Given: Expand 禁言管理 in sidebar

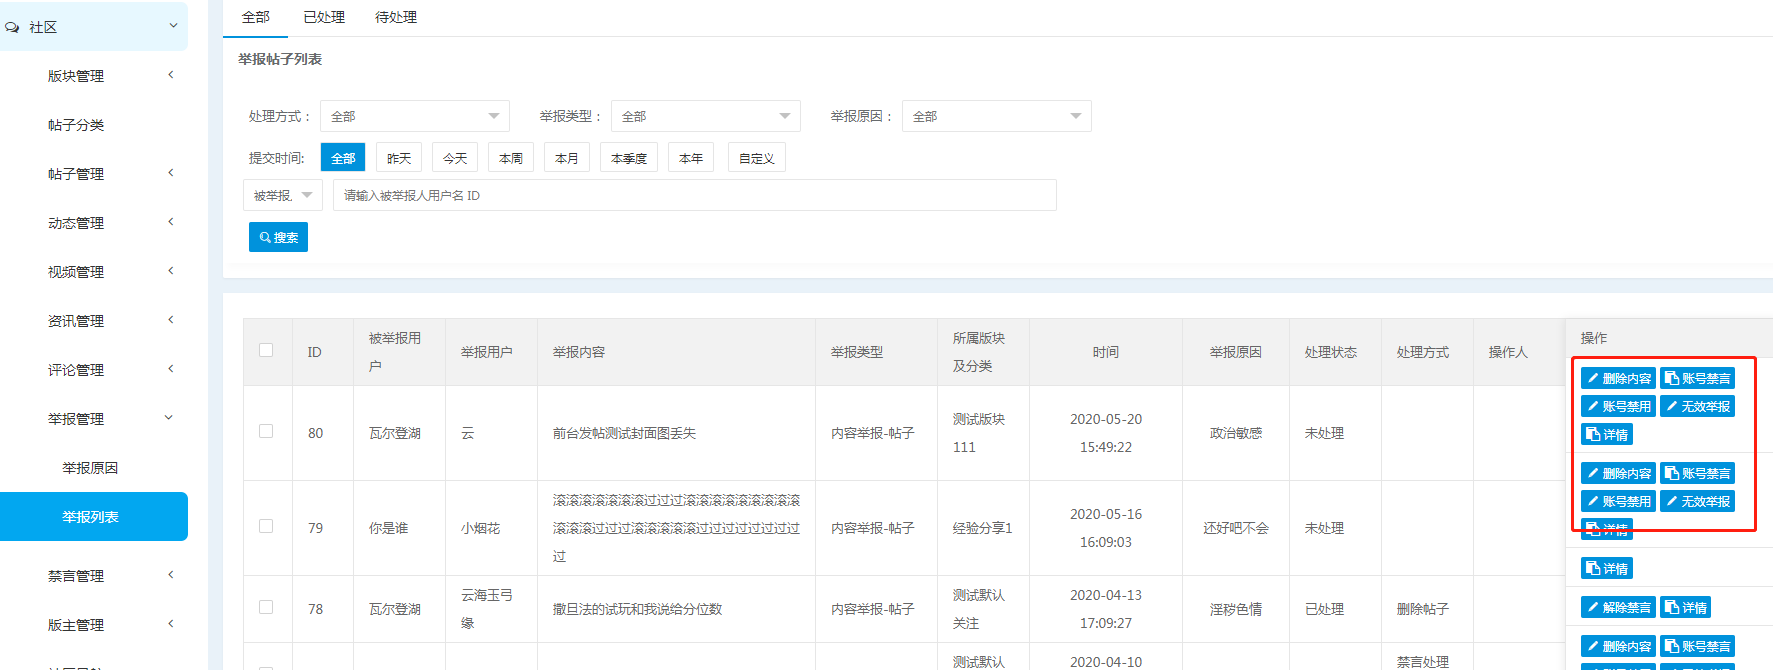Looking at the screenshot, I should 94,576.
